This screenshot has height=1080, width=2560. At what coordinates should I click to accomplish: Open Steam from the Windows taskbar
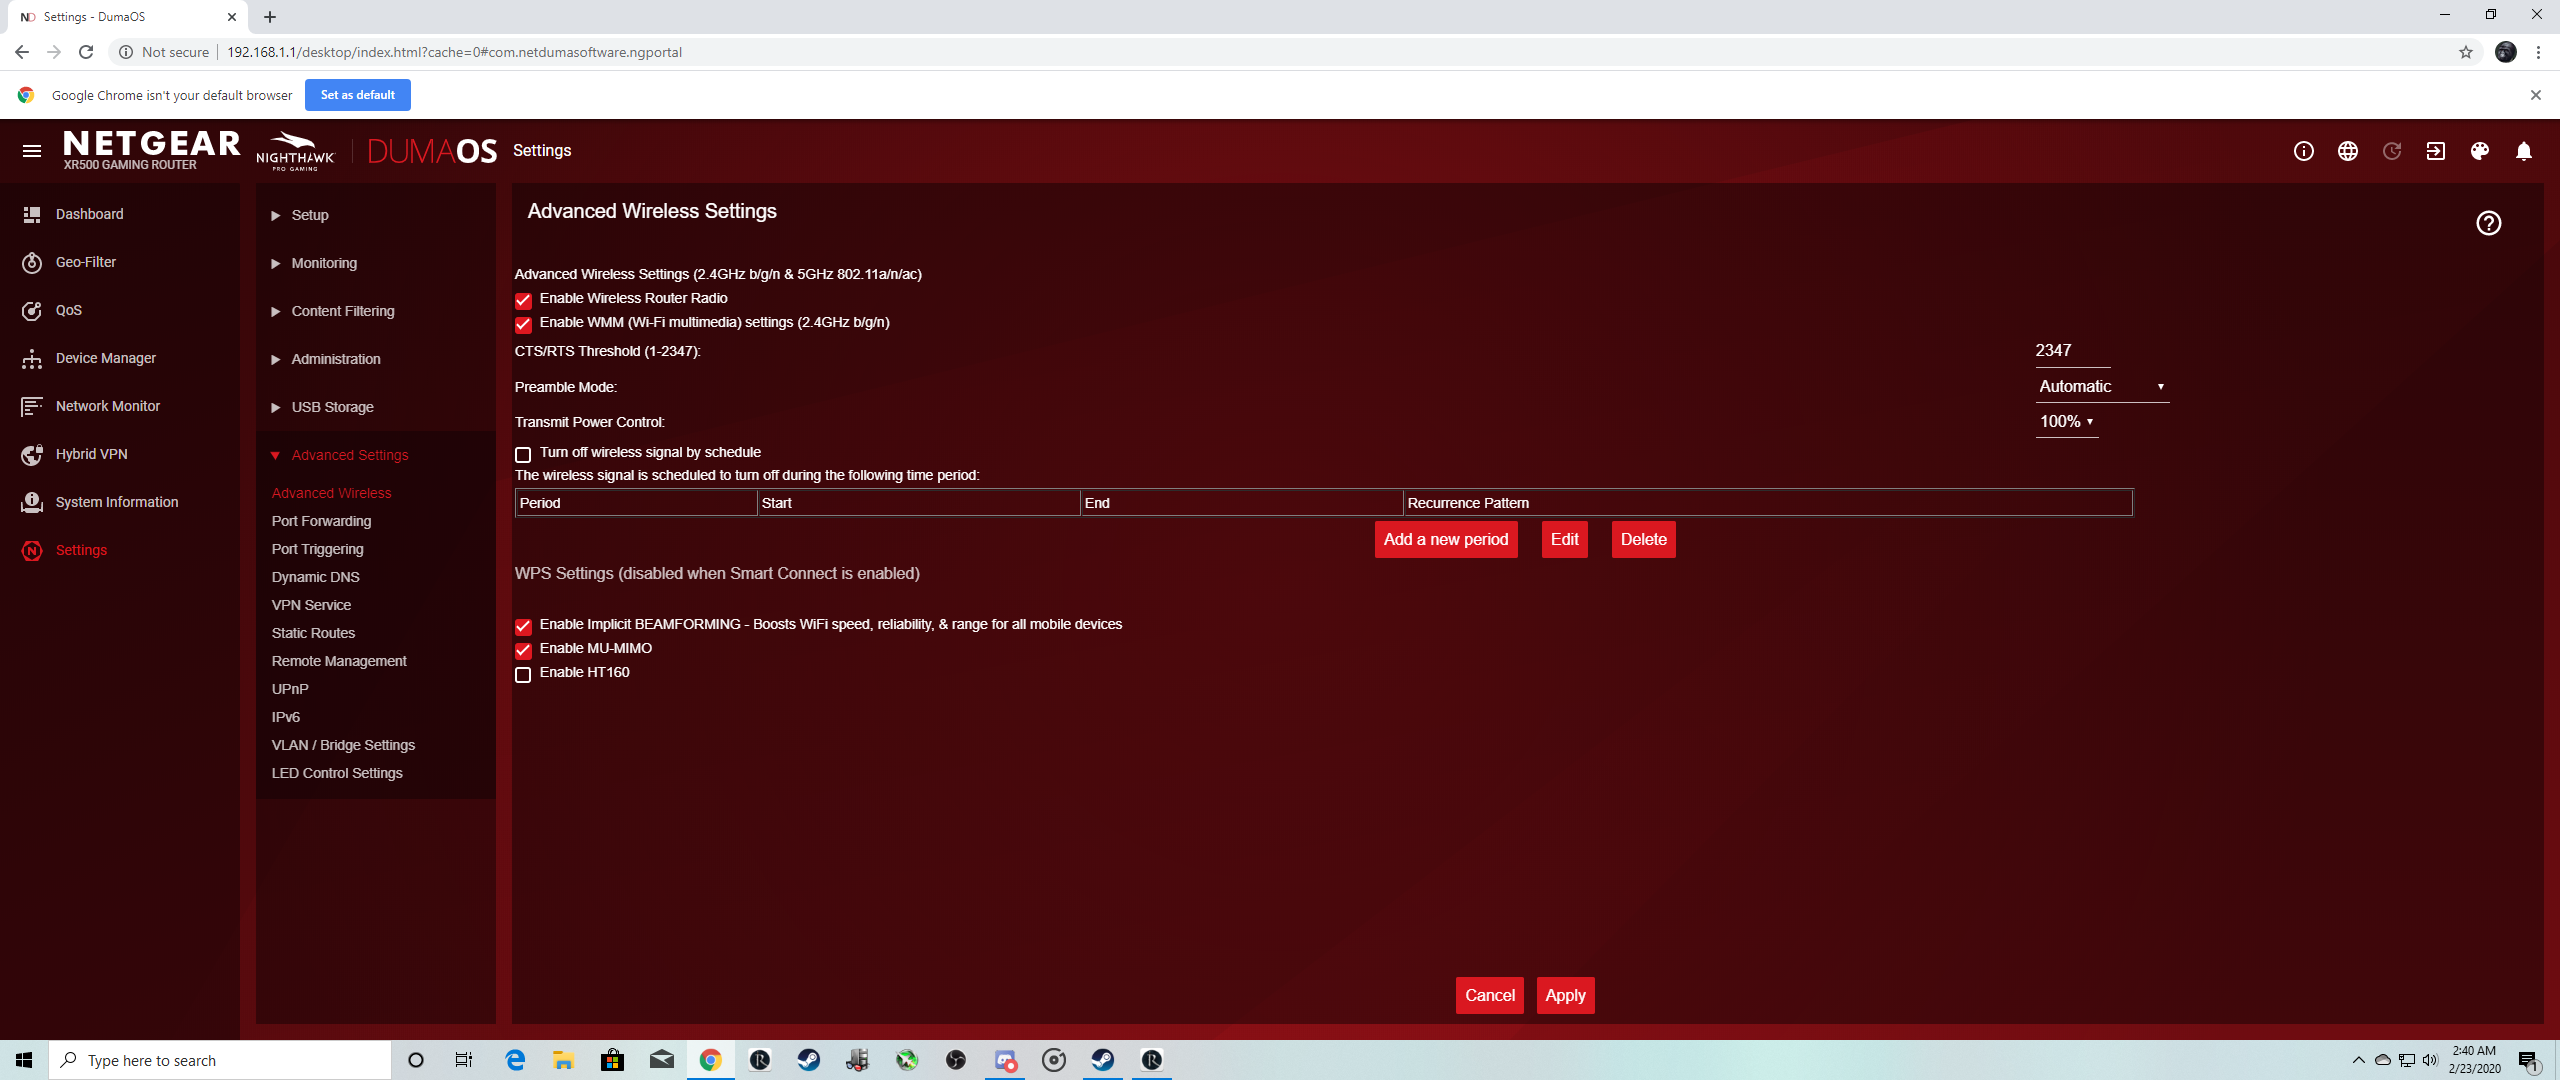coord(808,1060)
